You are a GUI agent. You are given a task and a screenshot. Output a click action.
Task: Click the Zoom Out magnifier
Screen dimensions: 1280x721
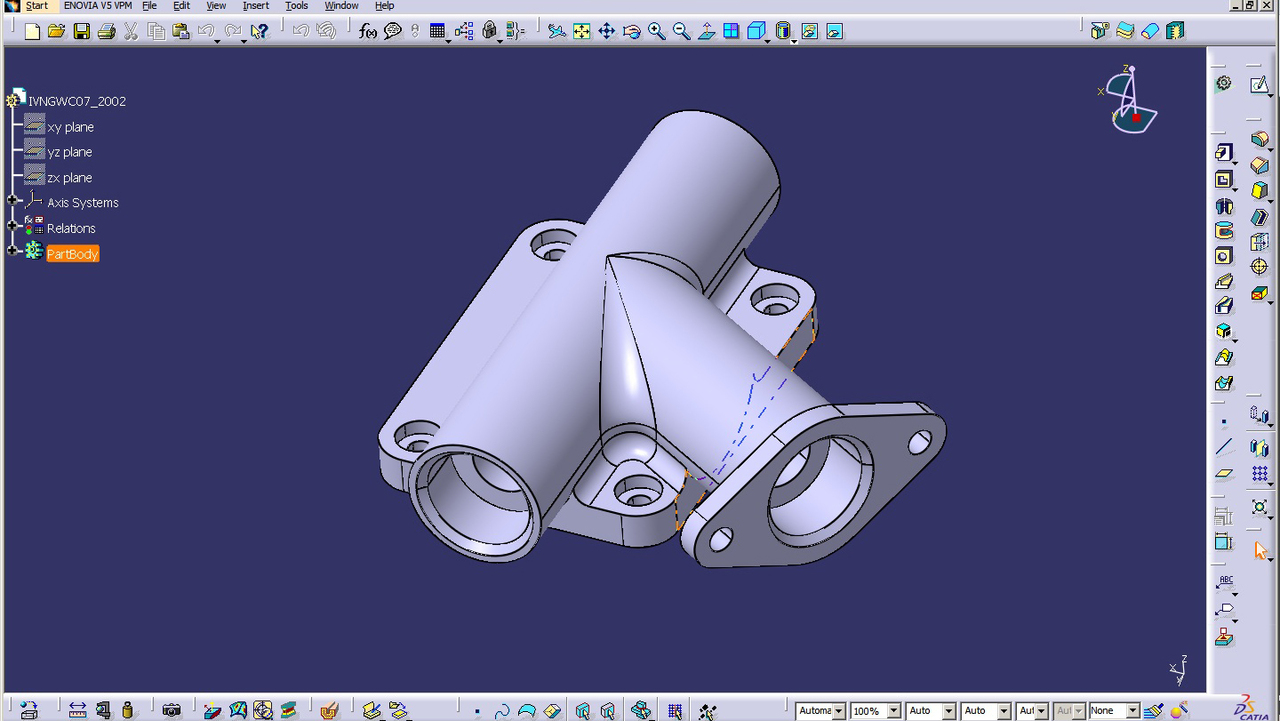[x=682, y=32]
